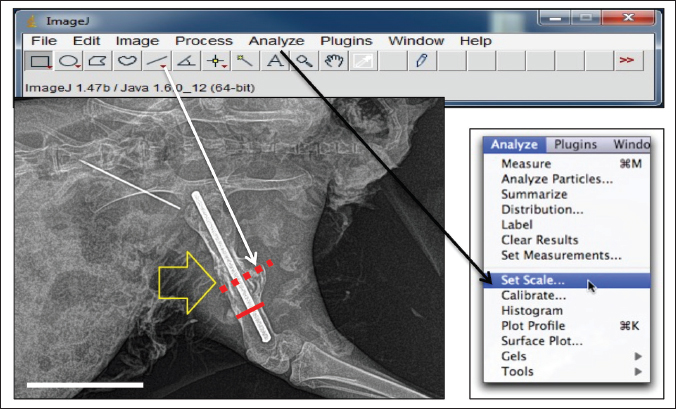Open the File menu in ImageJ

(43, 41)
